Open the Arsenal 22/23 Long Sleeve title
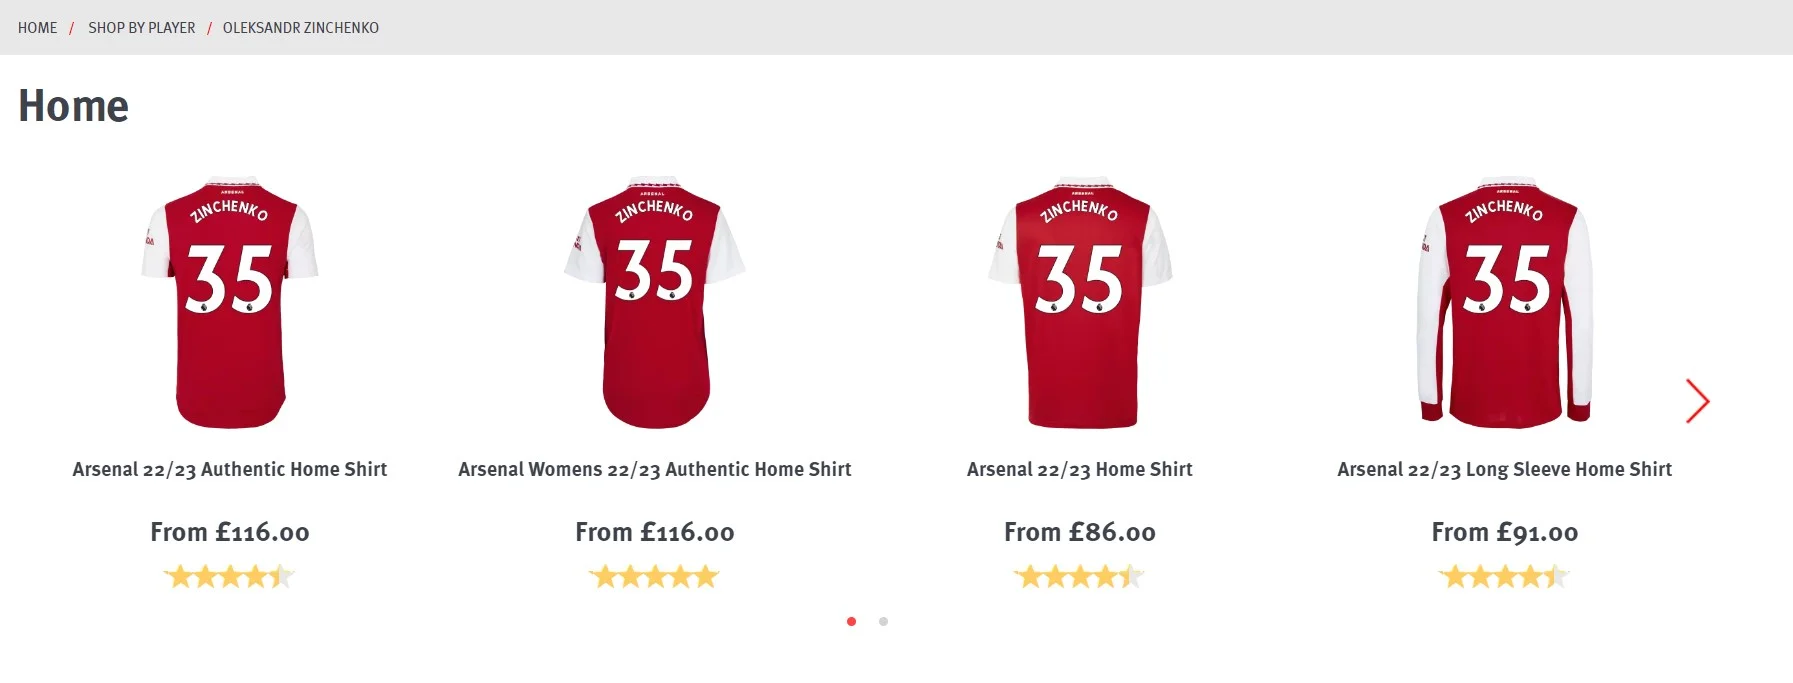Screen dimensions: 1793x683 [x=1504, y=469]
